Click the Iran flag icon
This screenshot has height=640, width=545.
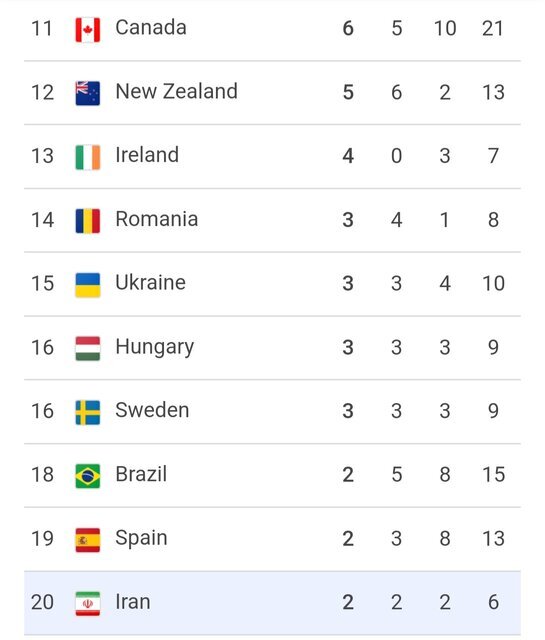tap(88, 603)
